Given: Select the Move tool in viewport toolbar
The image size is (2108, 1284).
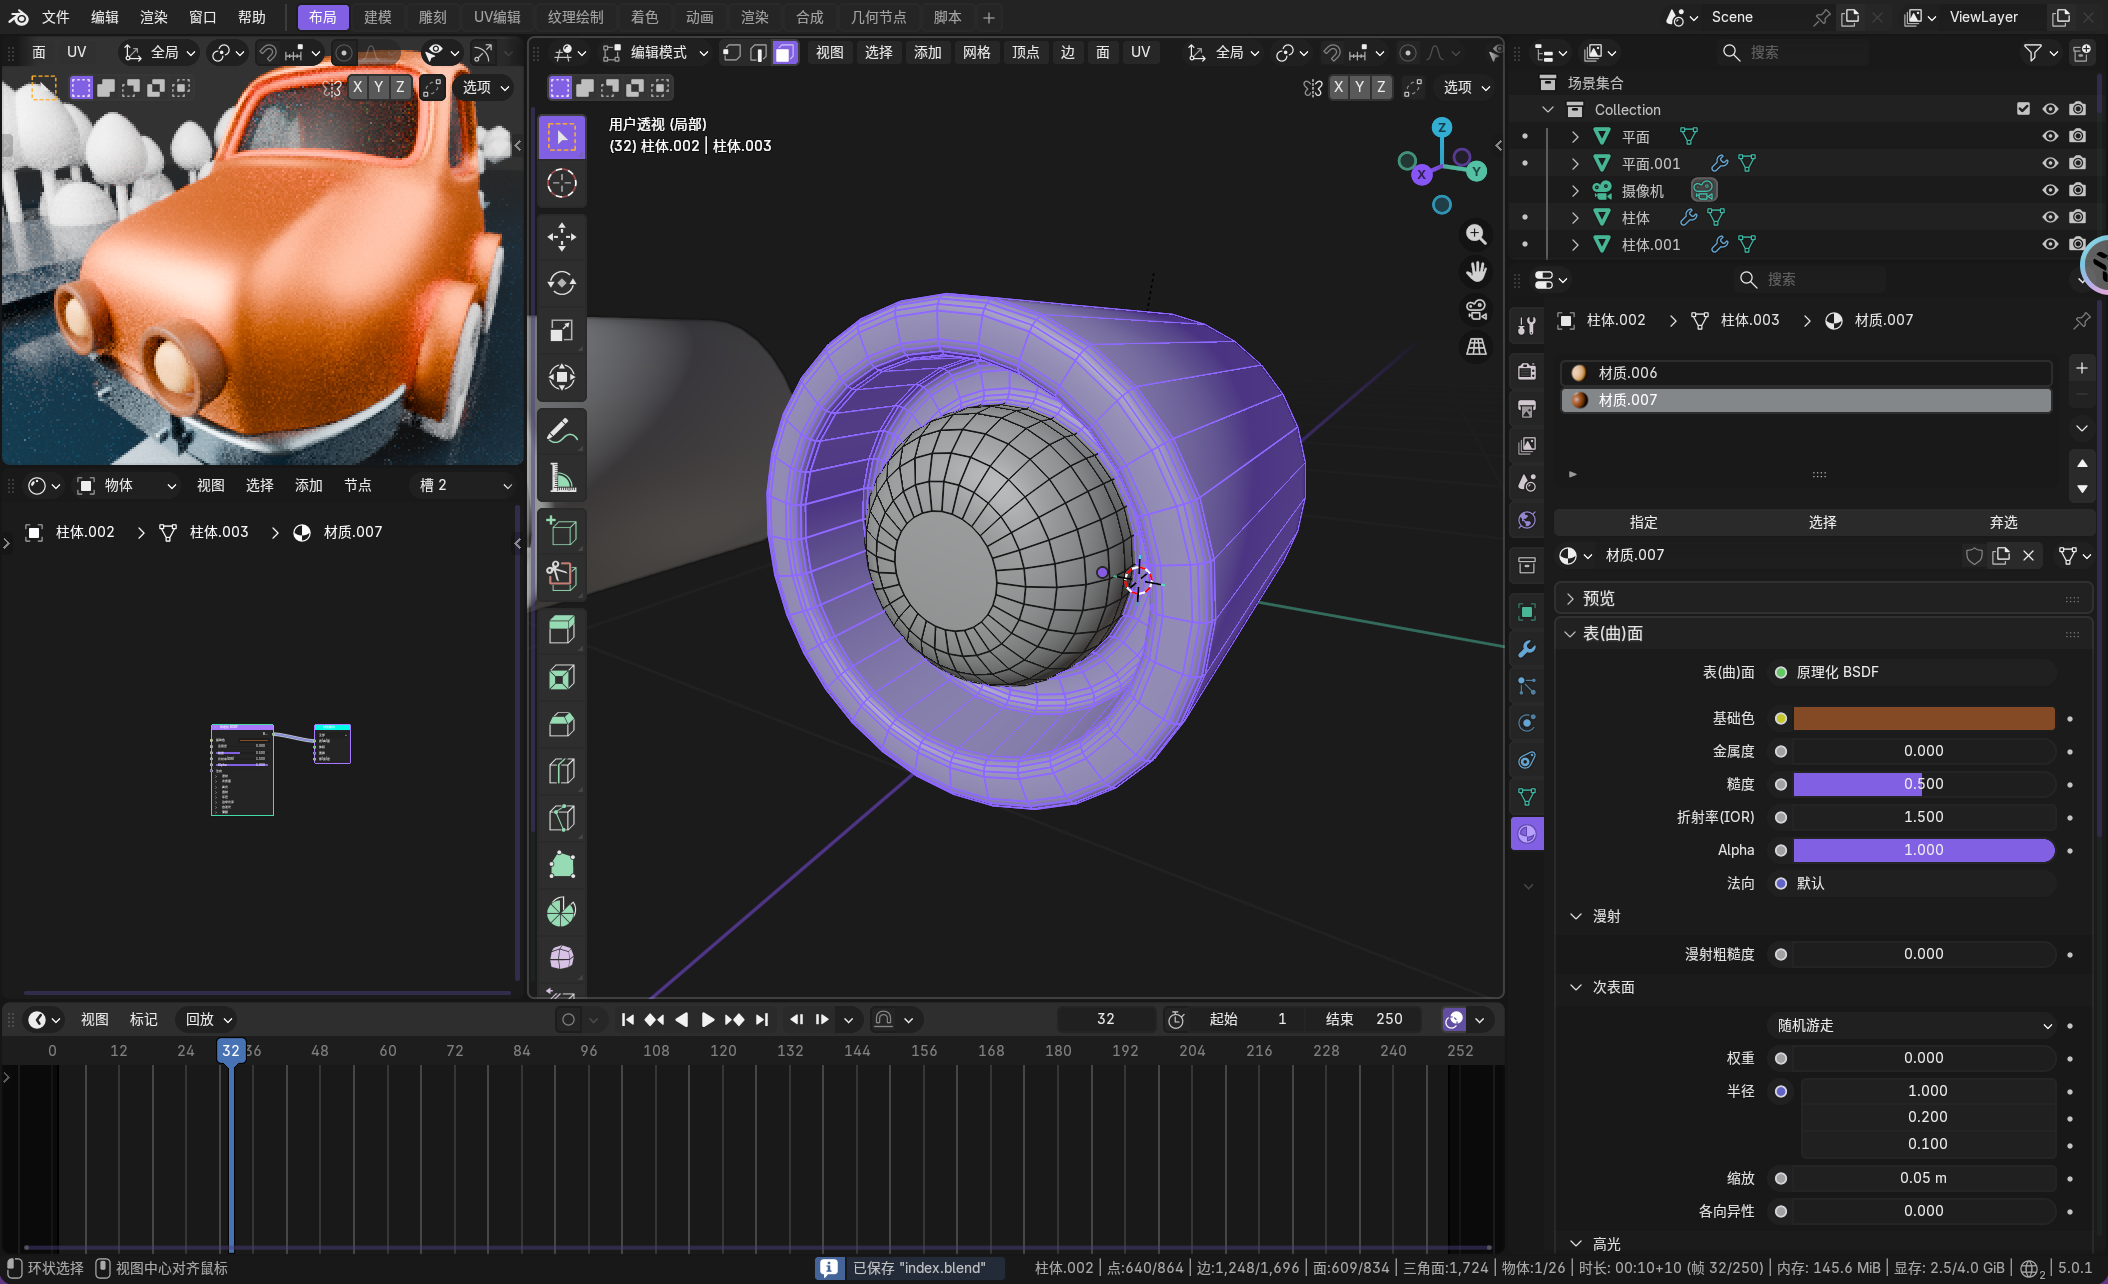Looking at the screenshot, I should pyautogui.click(x=561, y=237).
